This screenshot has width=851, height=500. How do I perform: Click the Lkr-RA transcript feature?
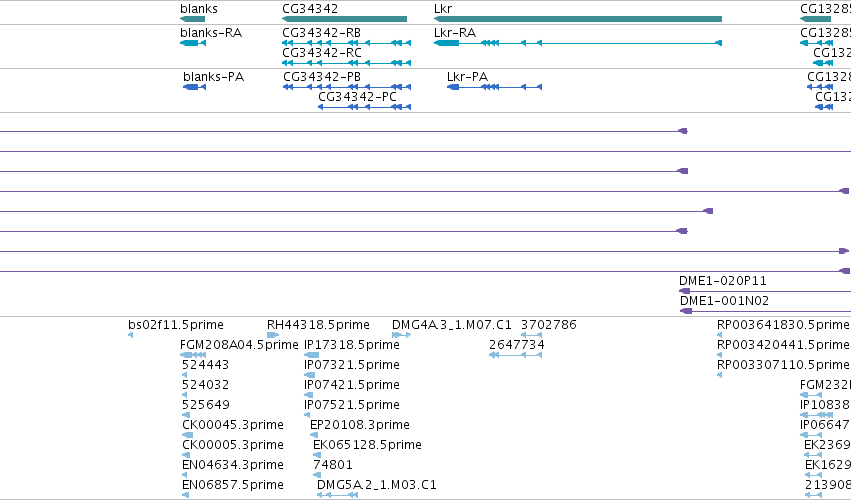578,43
